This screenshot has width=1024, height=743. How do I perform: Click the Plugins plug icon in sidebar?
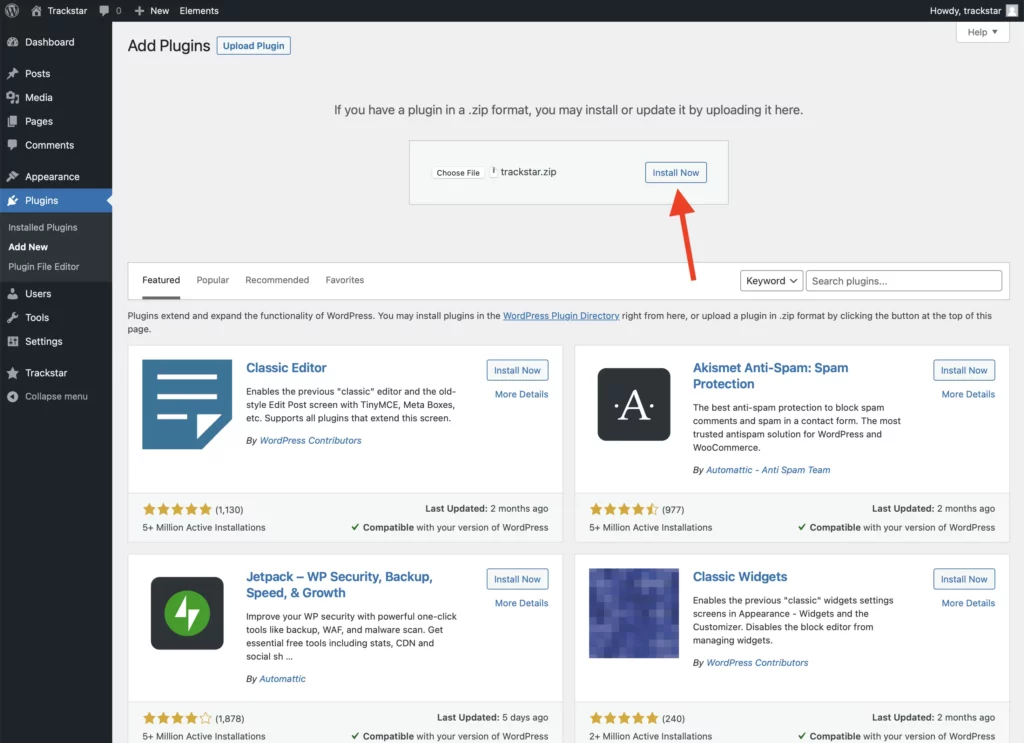pos(12,200)
